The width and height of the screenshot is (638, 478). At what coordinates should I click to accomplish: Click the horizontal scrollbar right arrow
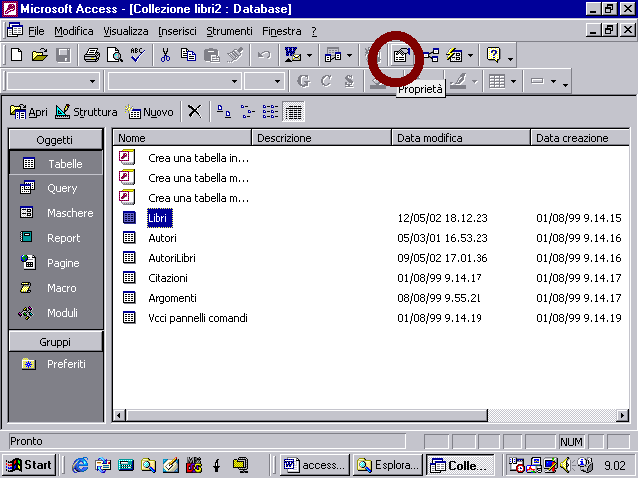(622, 415)
